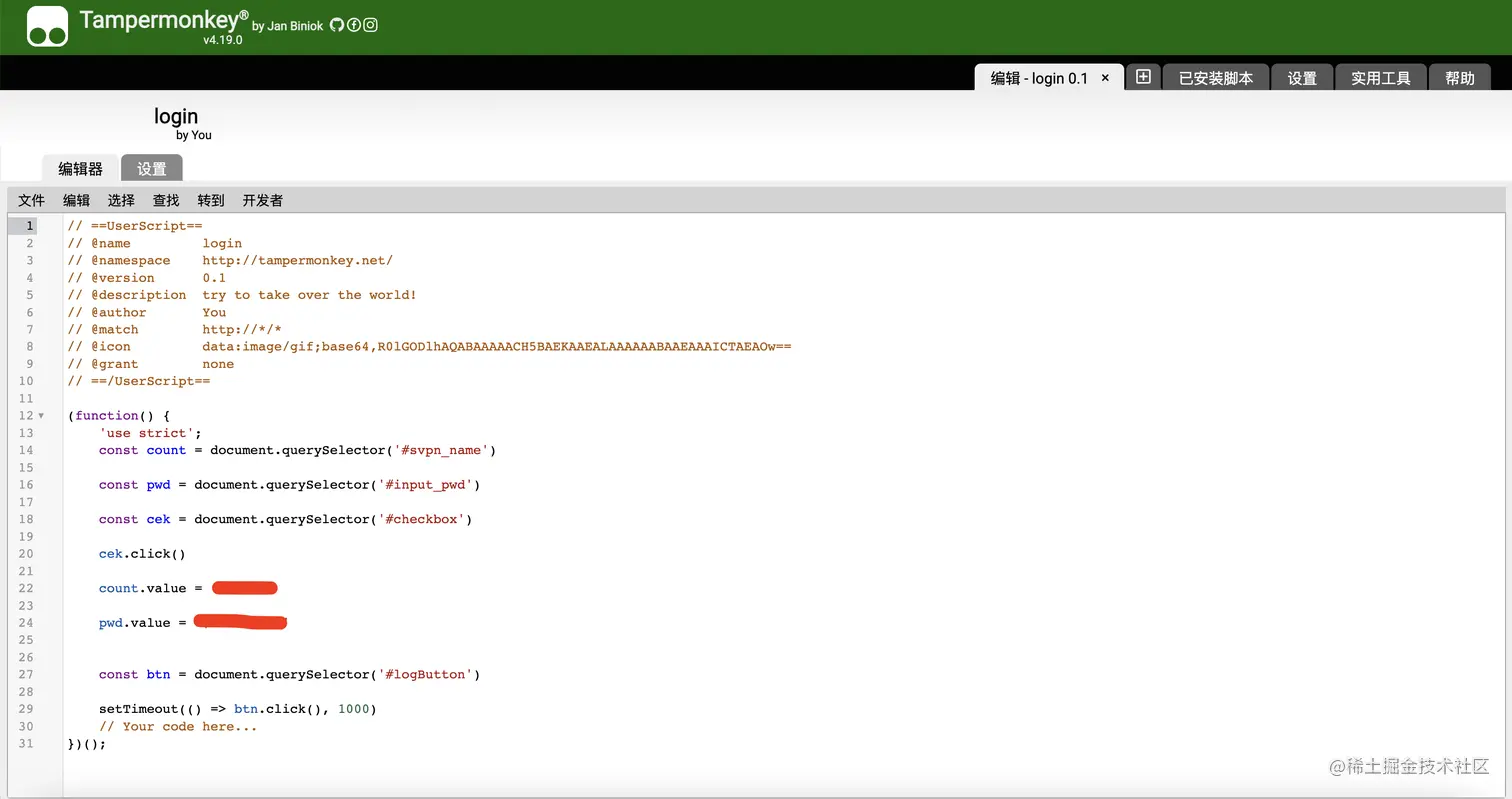The image size is (1512, 799).
Task: Click the new script plus tab icon
Action: pyautogui.click(x=1143, y=77)
